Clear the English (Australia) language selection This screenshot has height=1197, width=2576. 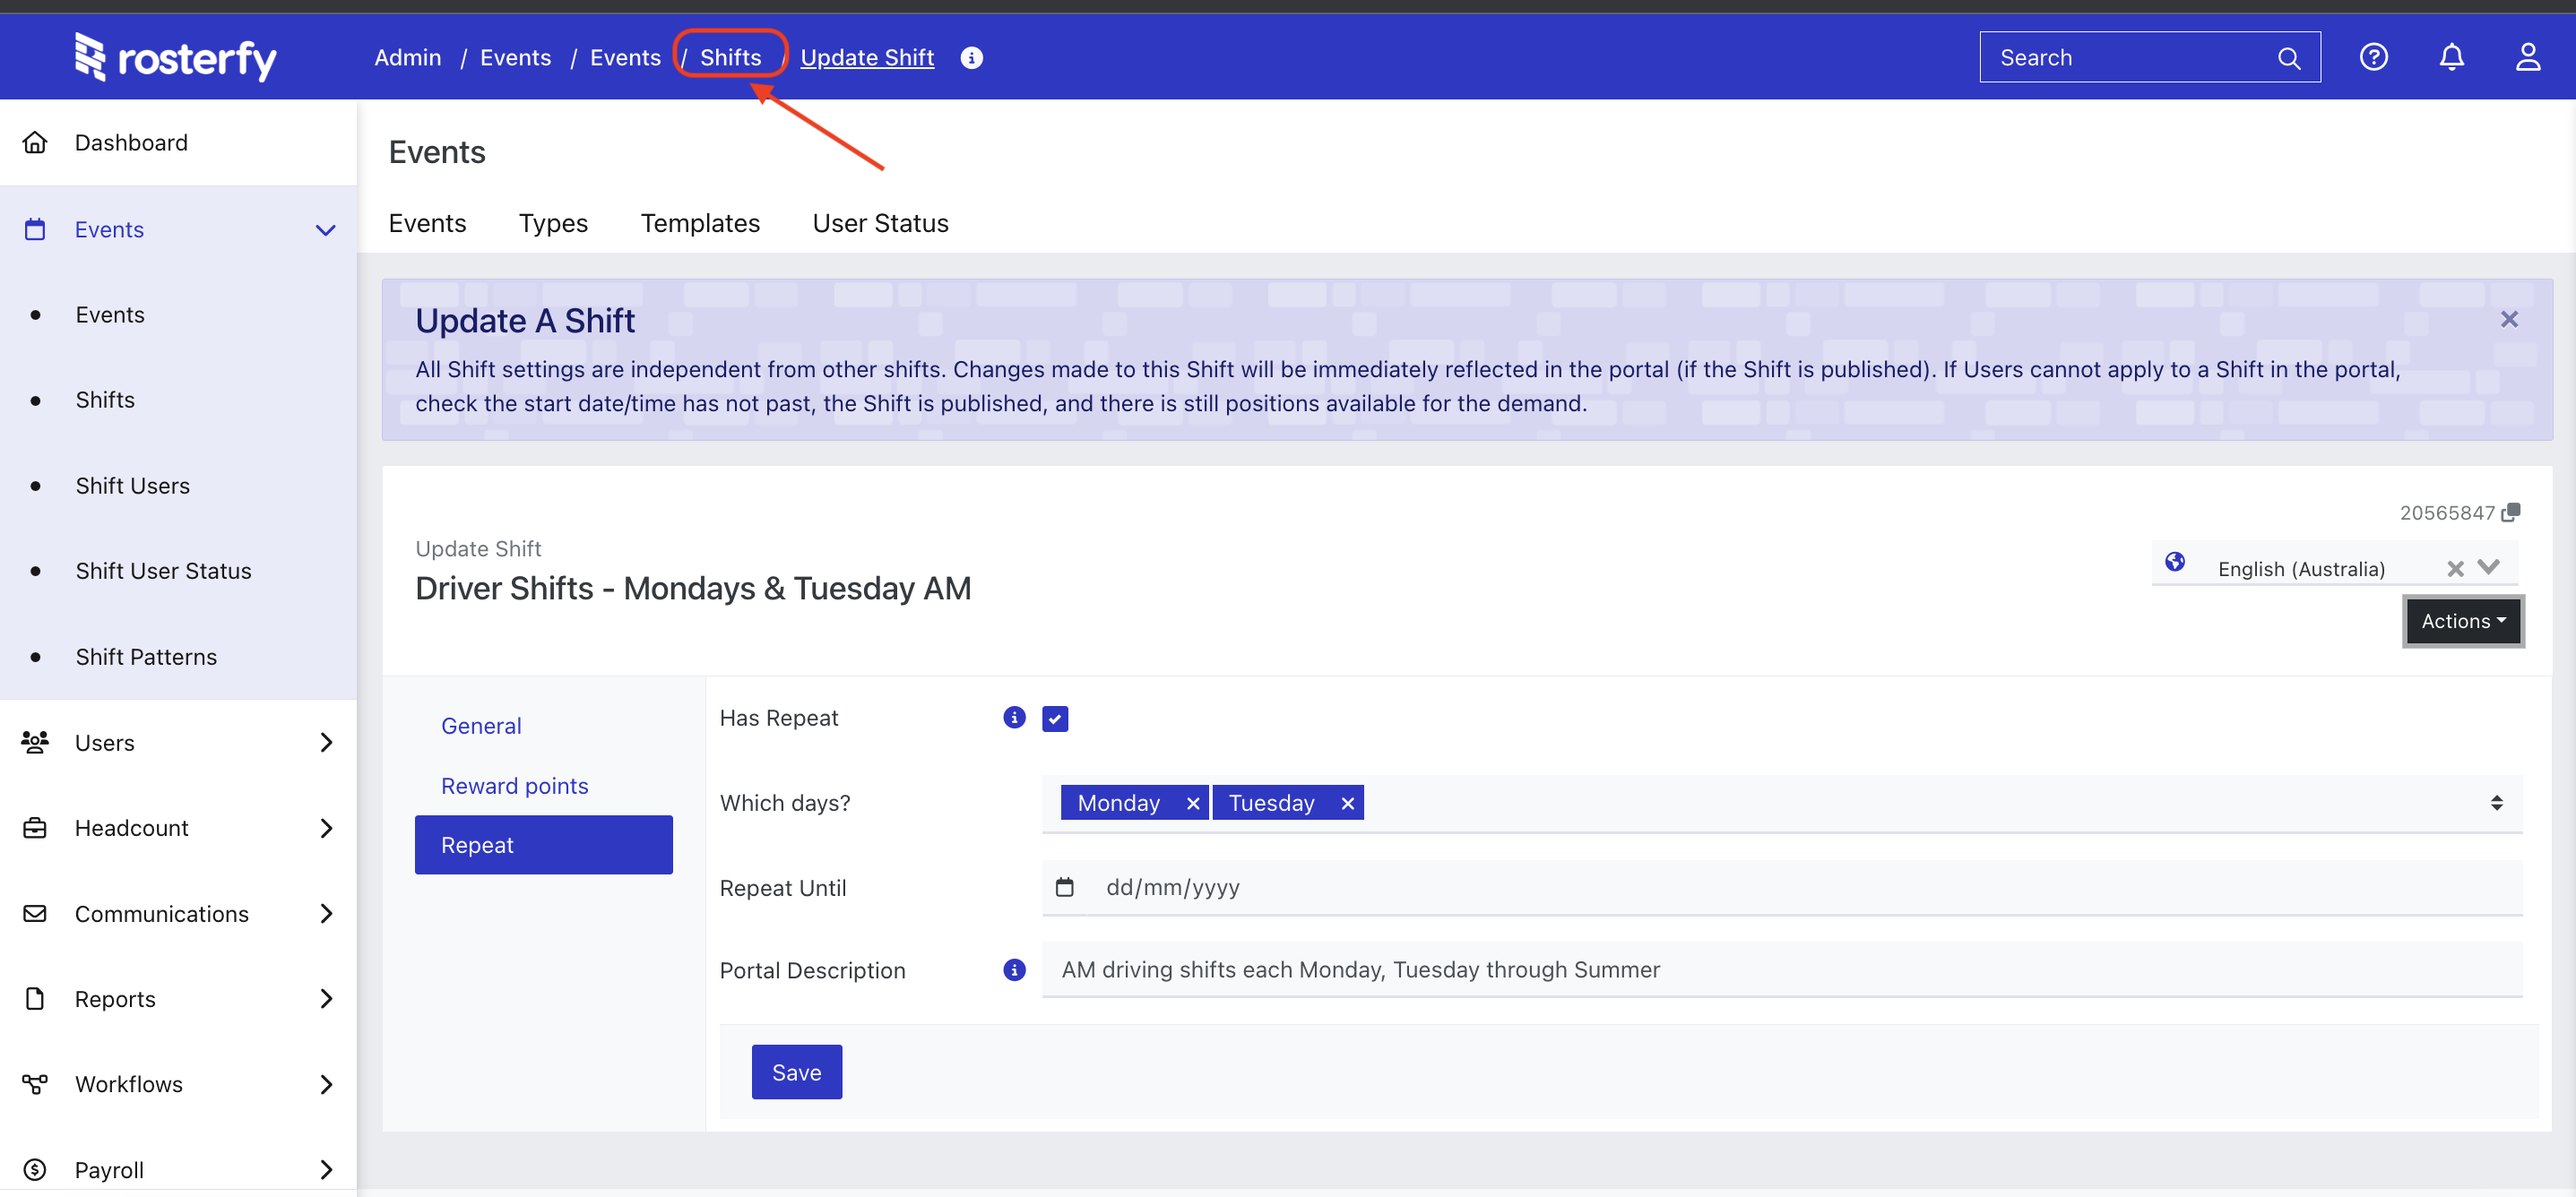2455,568
